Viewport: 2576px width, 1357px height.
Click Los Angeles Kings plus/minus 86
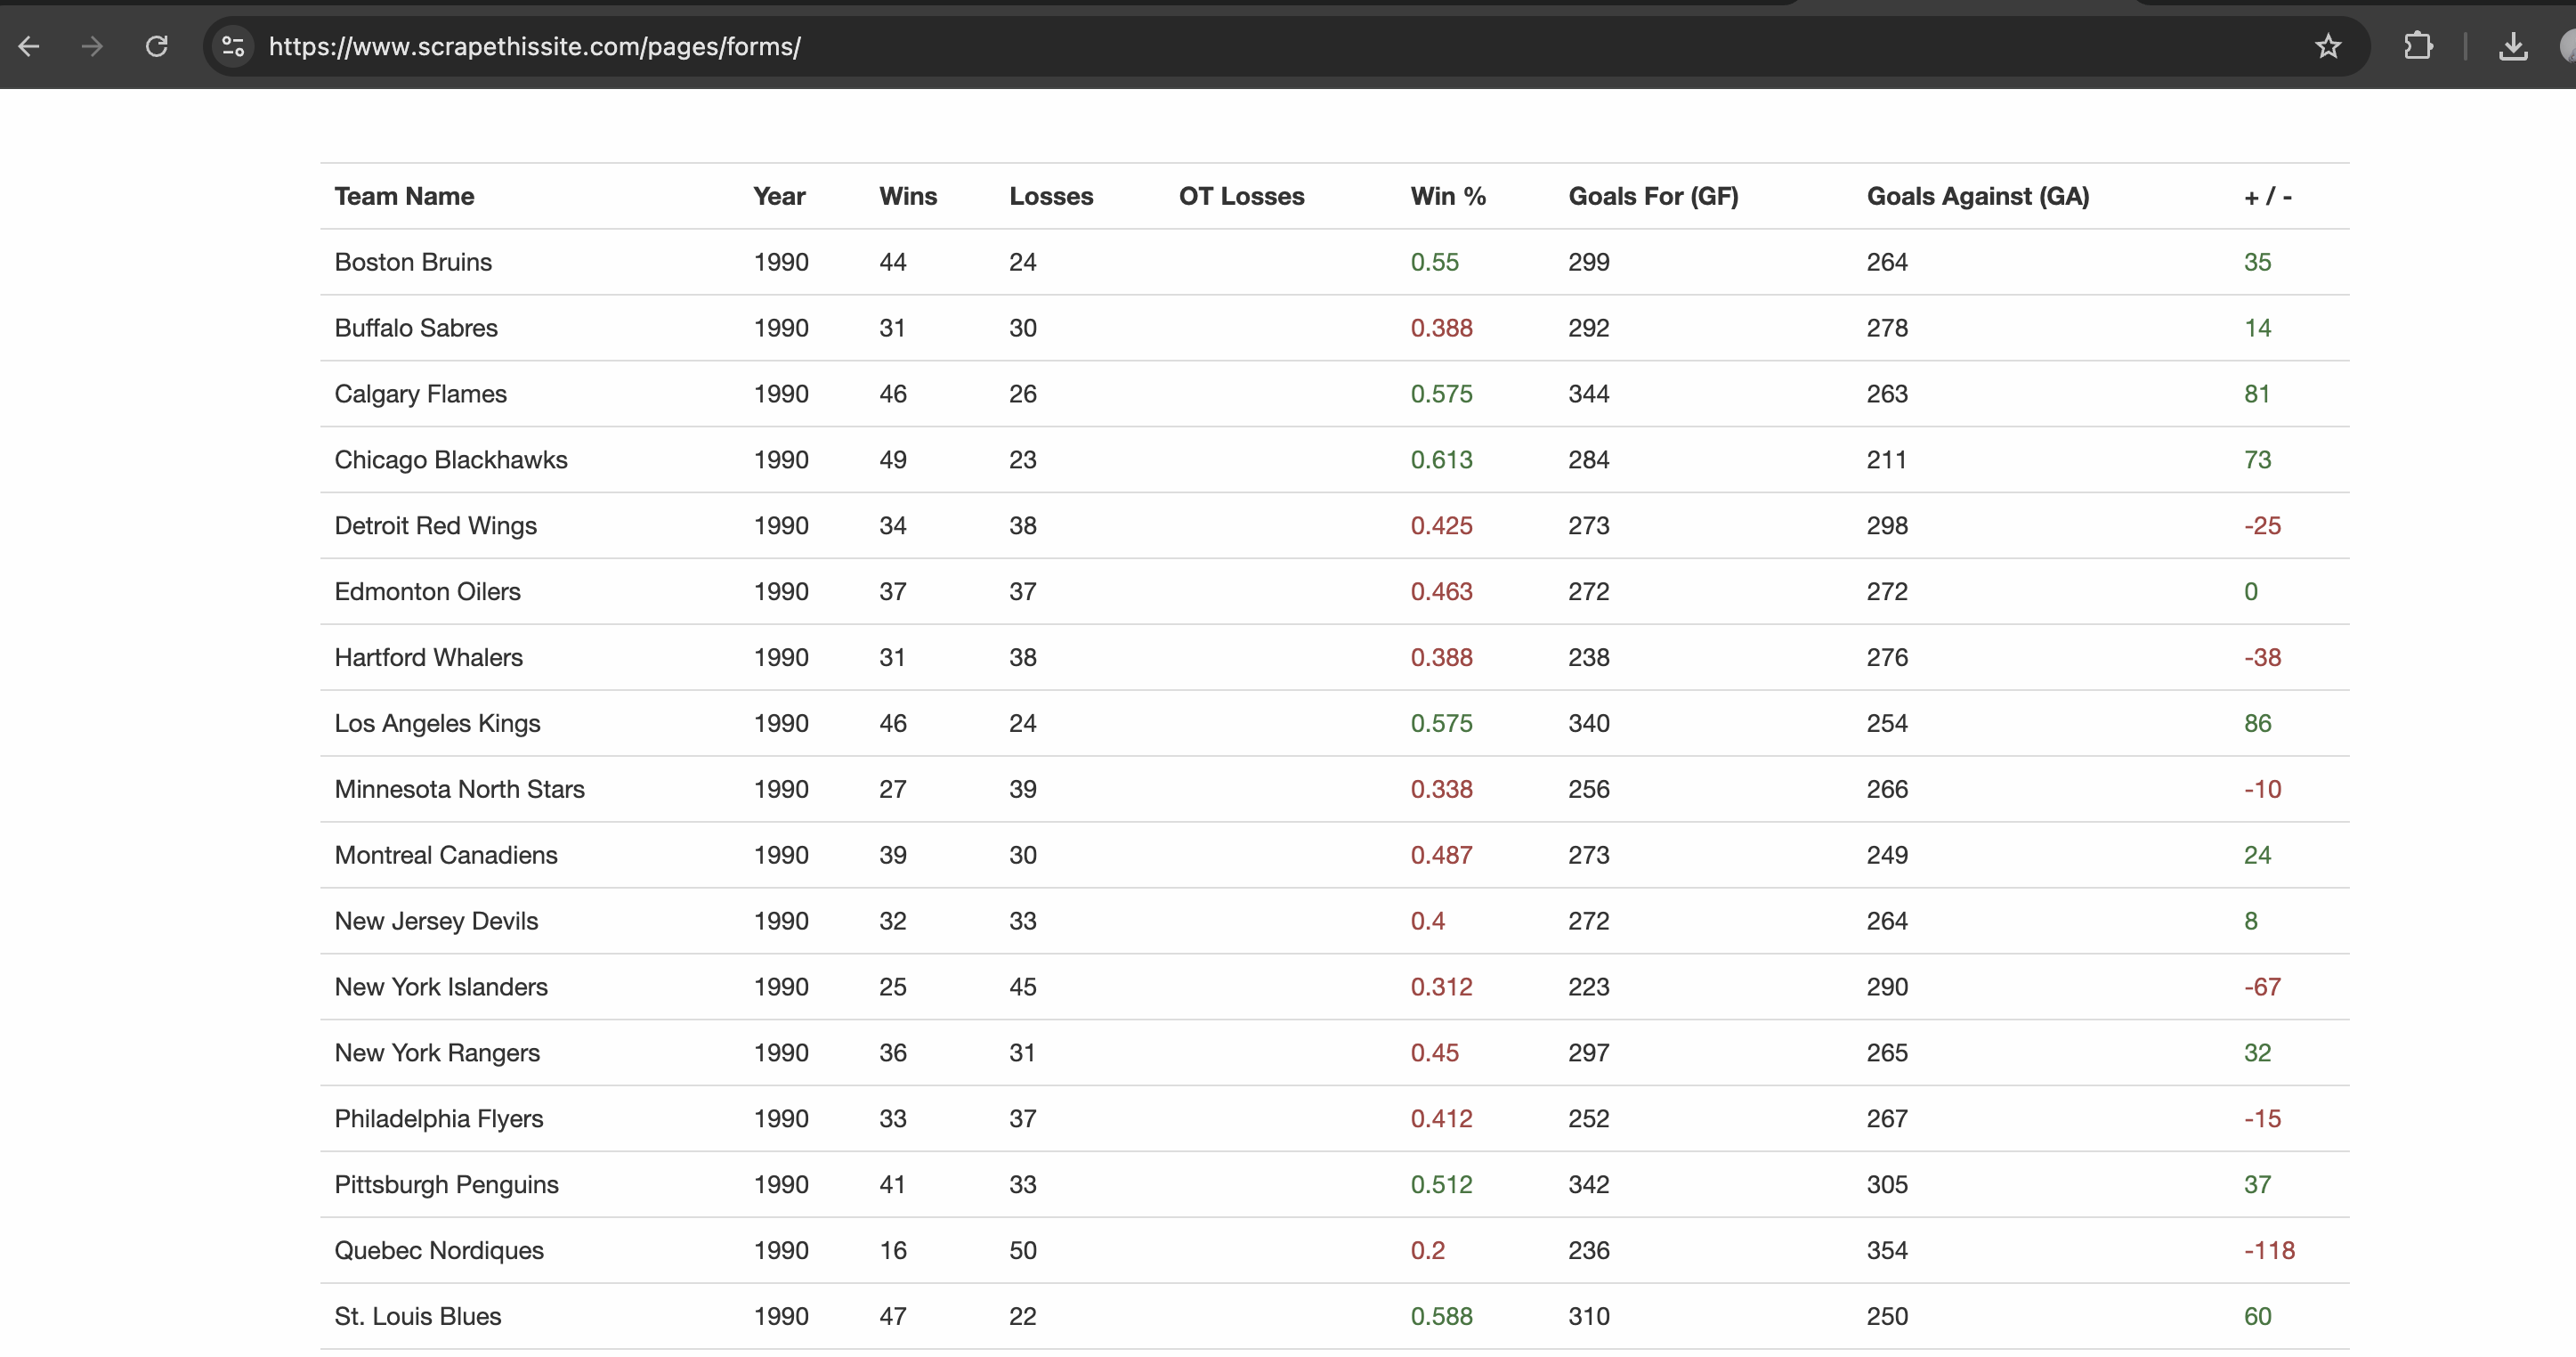(2257, 723)
